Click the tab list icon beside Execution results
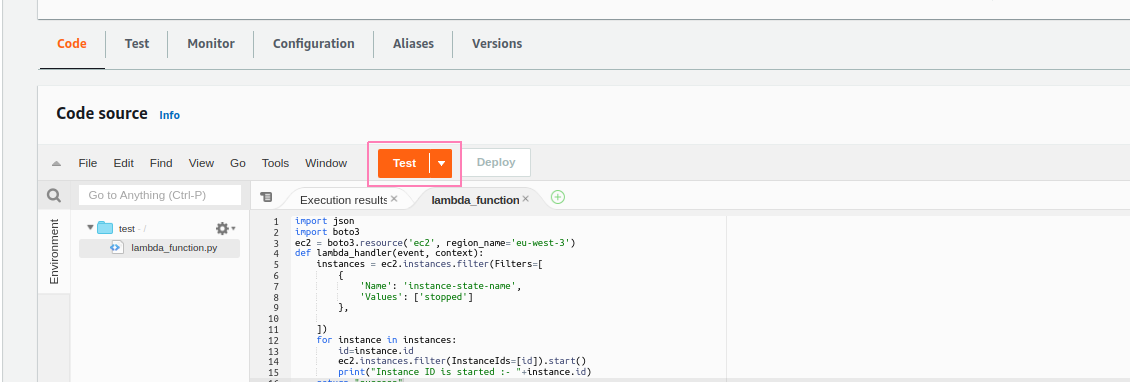The image size is (1130, 382). click(x=266, y=197)
